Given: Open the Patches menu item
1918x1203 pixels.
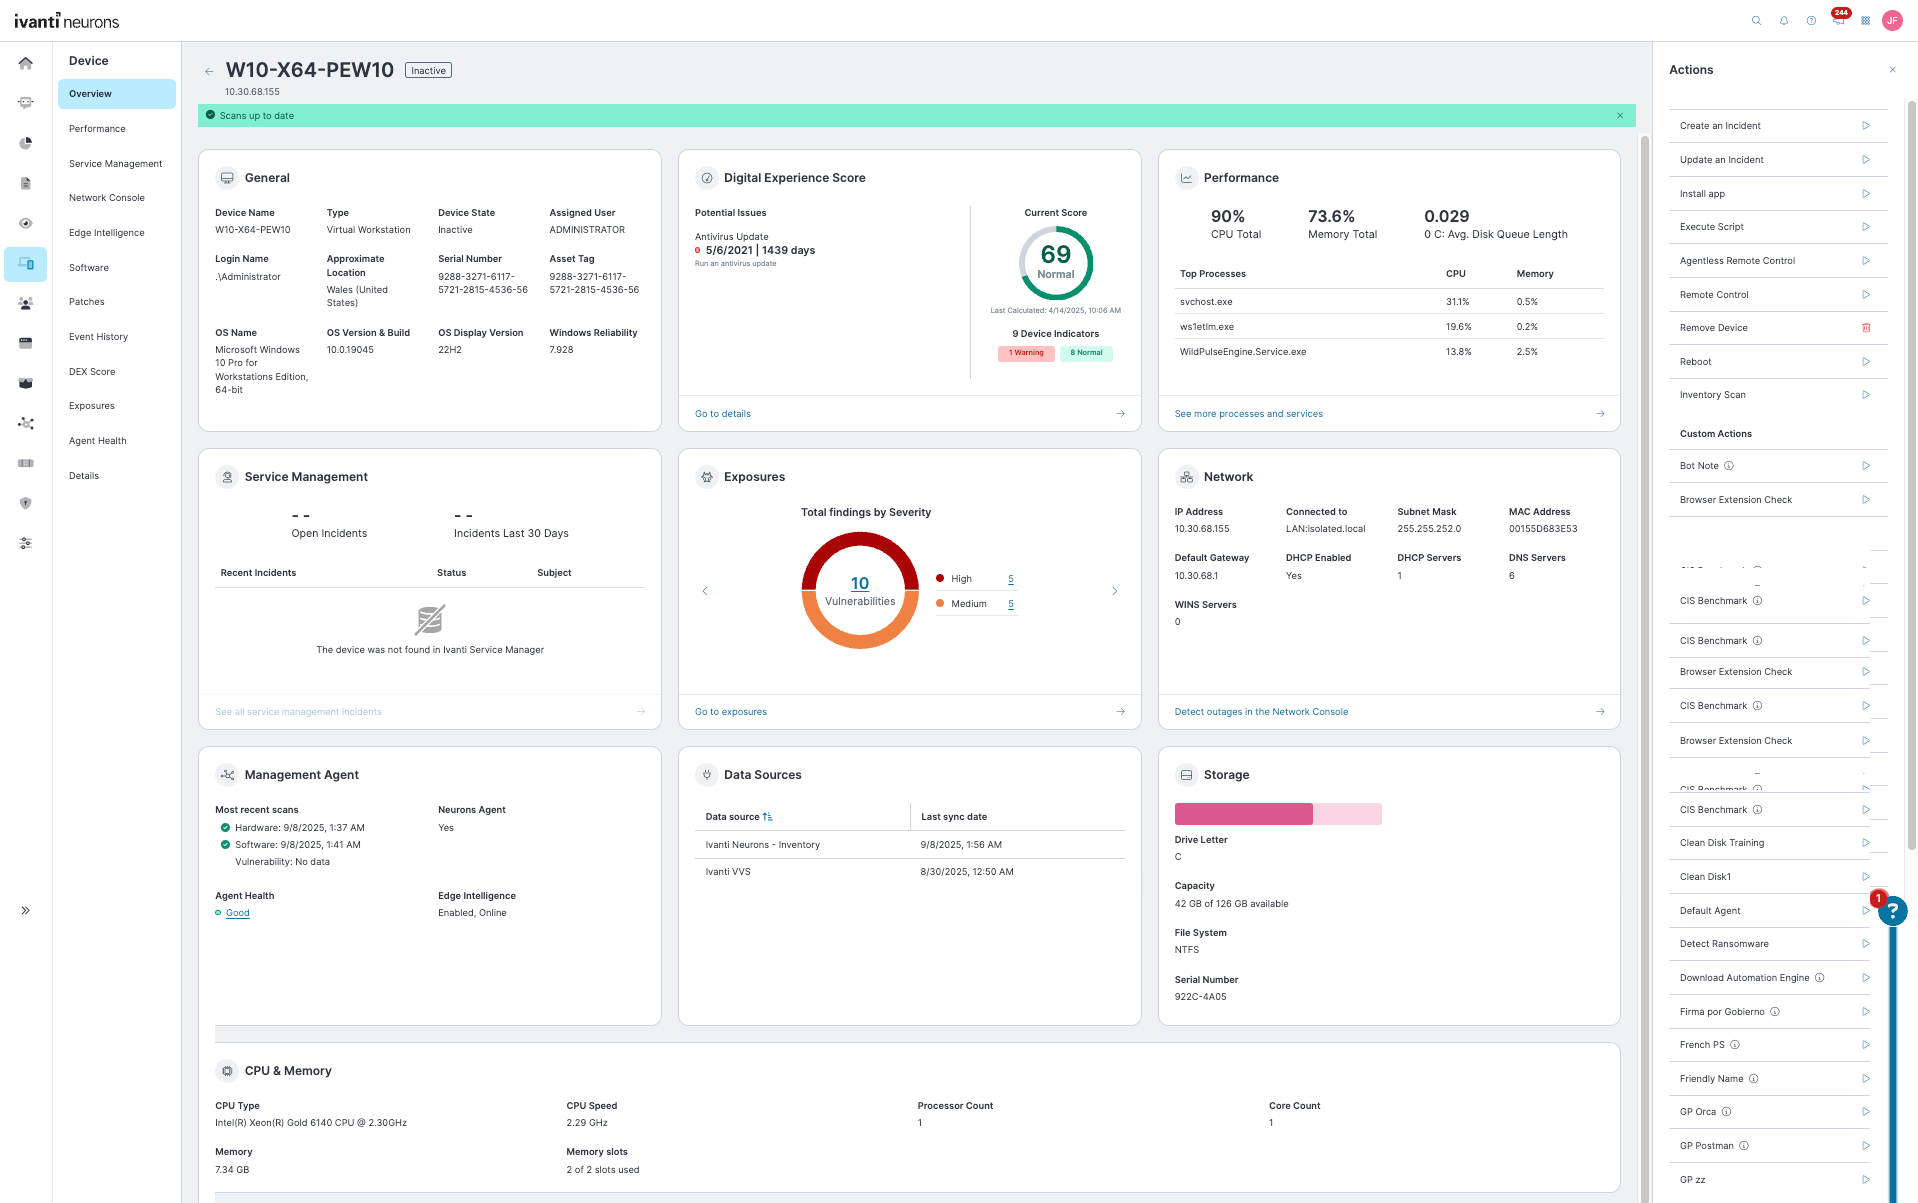Looking at the screenshot, I should [87, 302].
